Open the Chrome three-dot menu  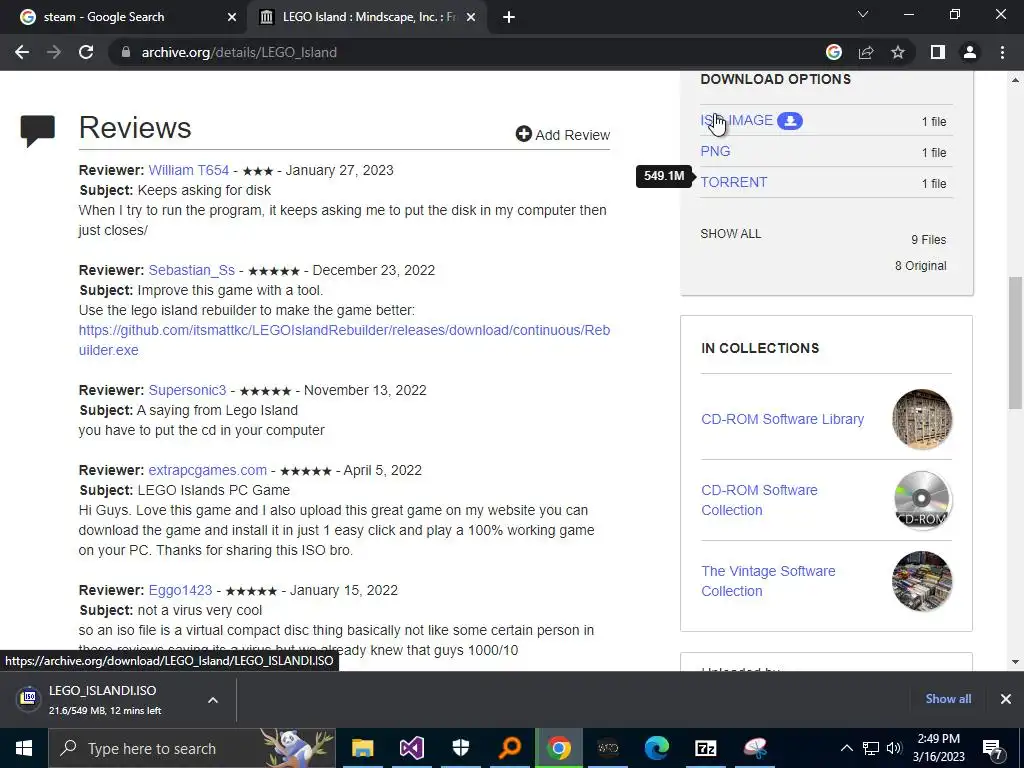tap(1002, 52)
